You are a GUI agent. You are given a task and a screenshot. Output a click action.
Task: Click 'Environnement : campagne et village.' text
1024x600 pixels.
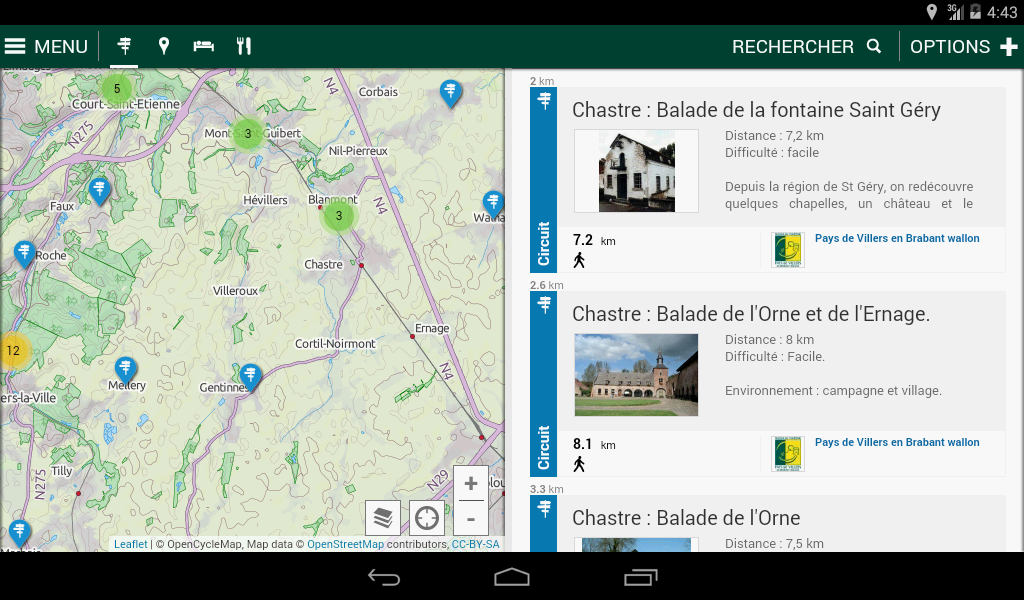coord(833,390)
